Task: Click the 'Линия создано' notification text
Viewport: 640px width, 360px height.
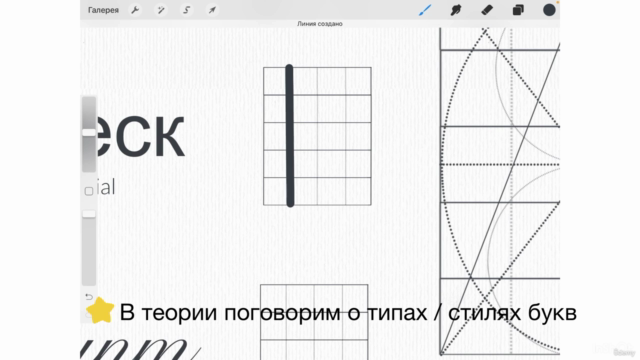Action: pos(320,24)
